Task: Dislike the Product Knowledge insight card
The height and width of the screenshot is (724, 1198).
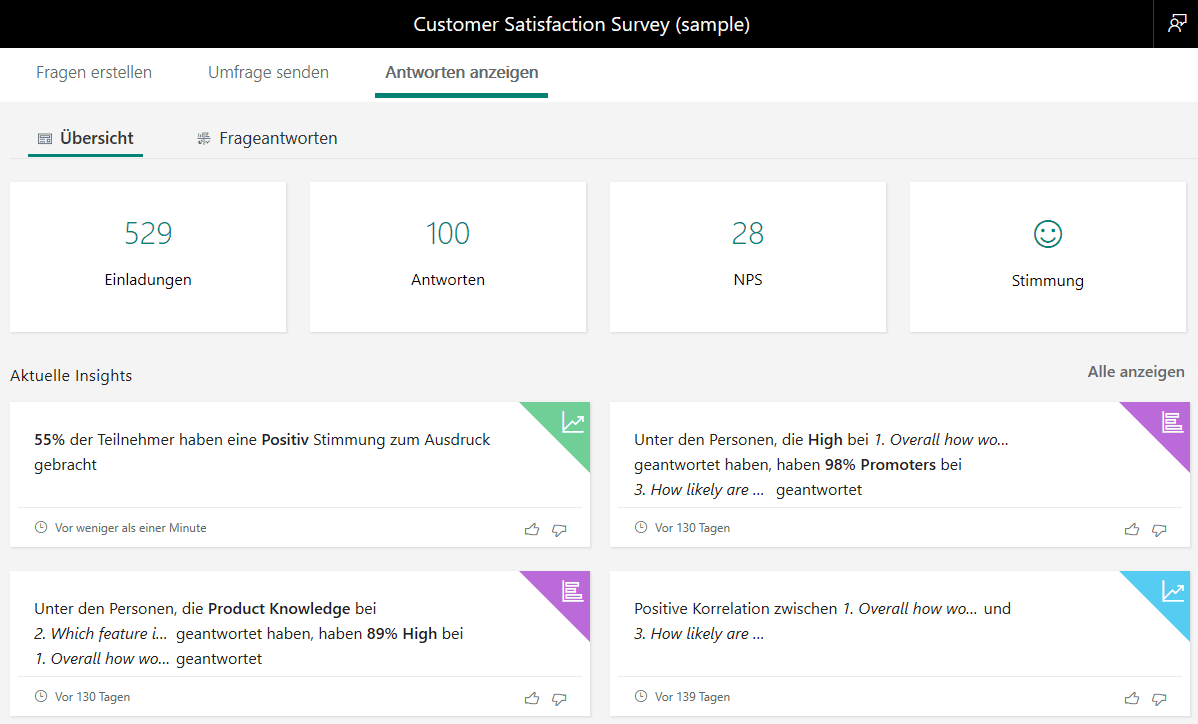Action: click(x=559, y=698)
